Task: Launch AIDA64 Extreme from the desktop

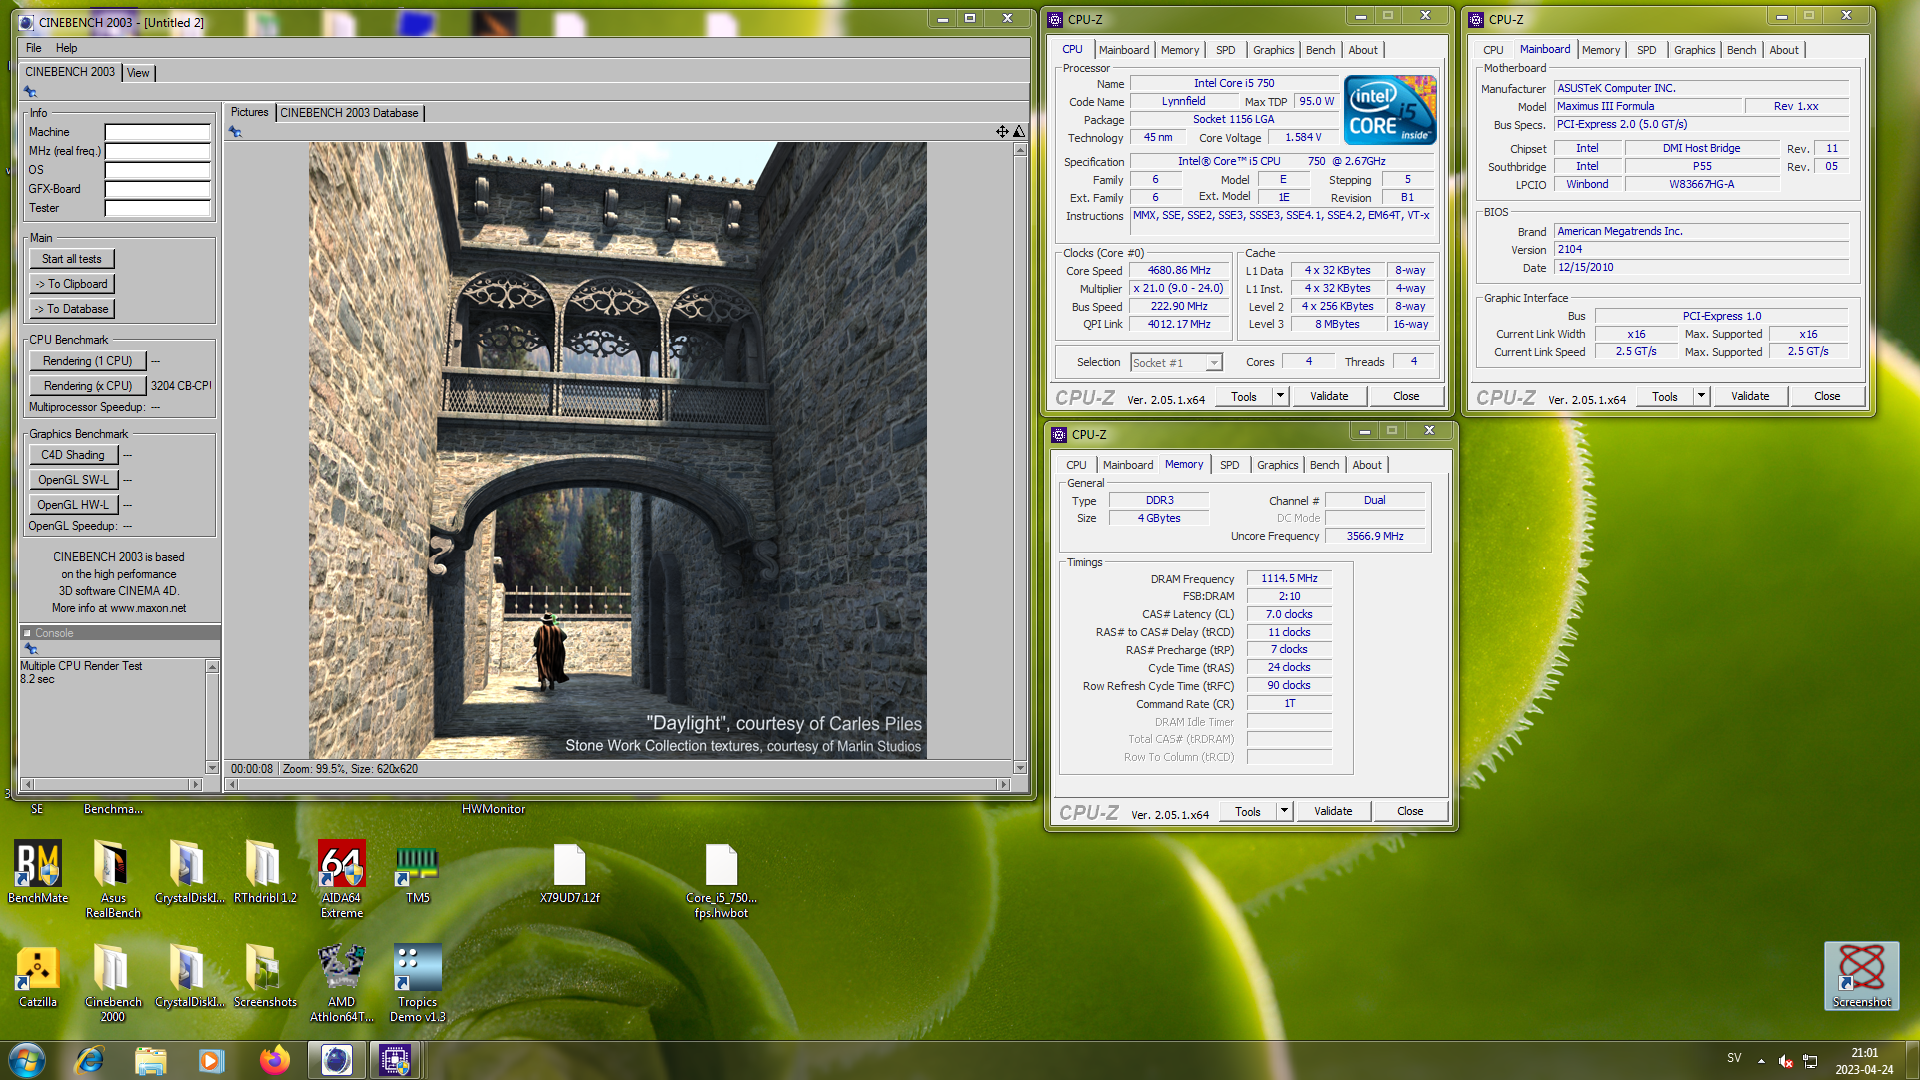Action: pos(341,878)
